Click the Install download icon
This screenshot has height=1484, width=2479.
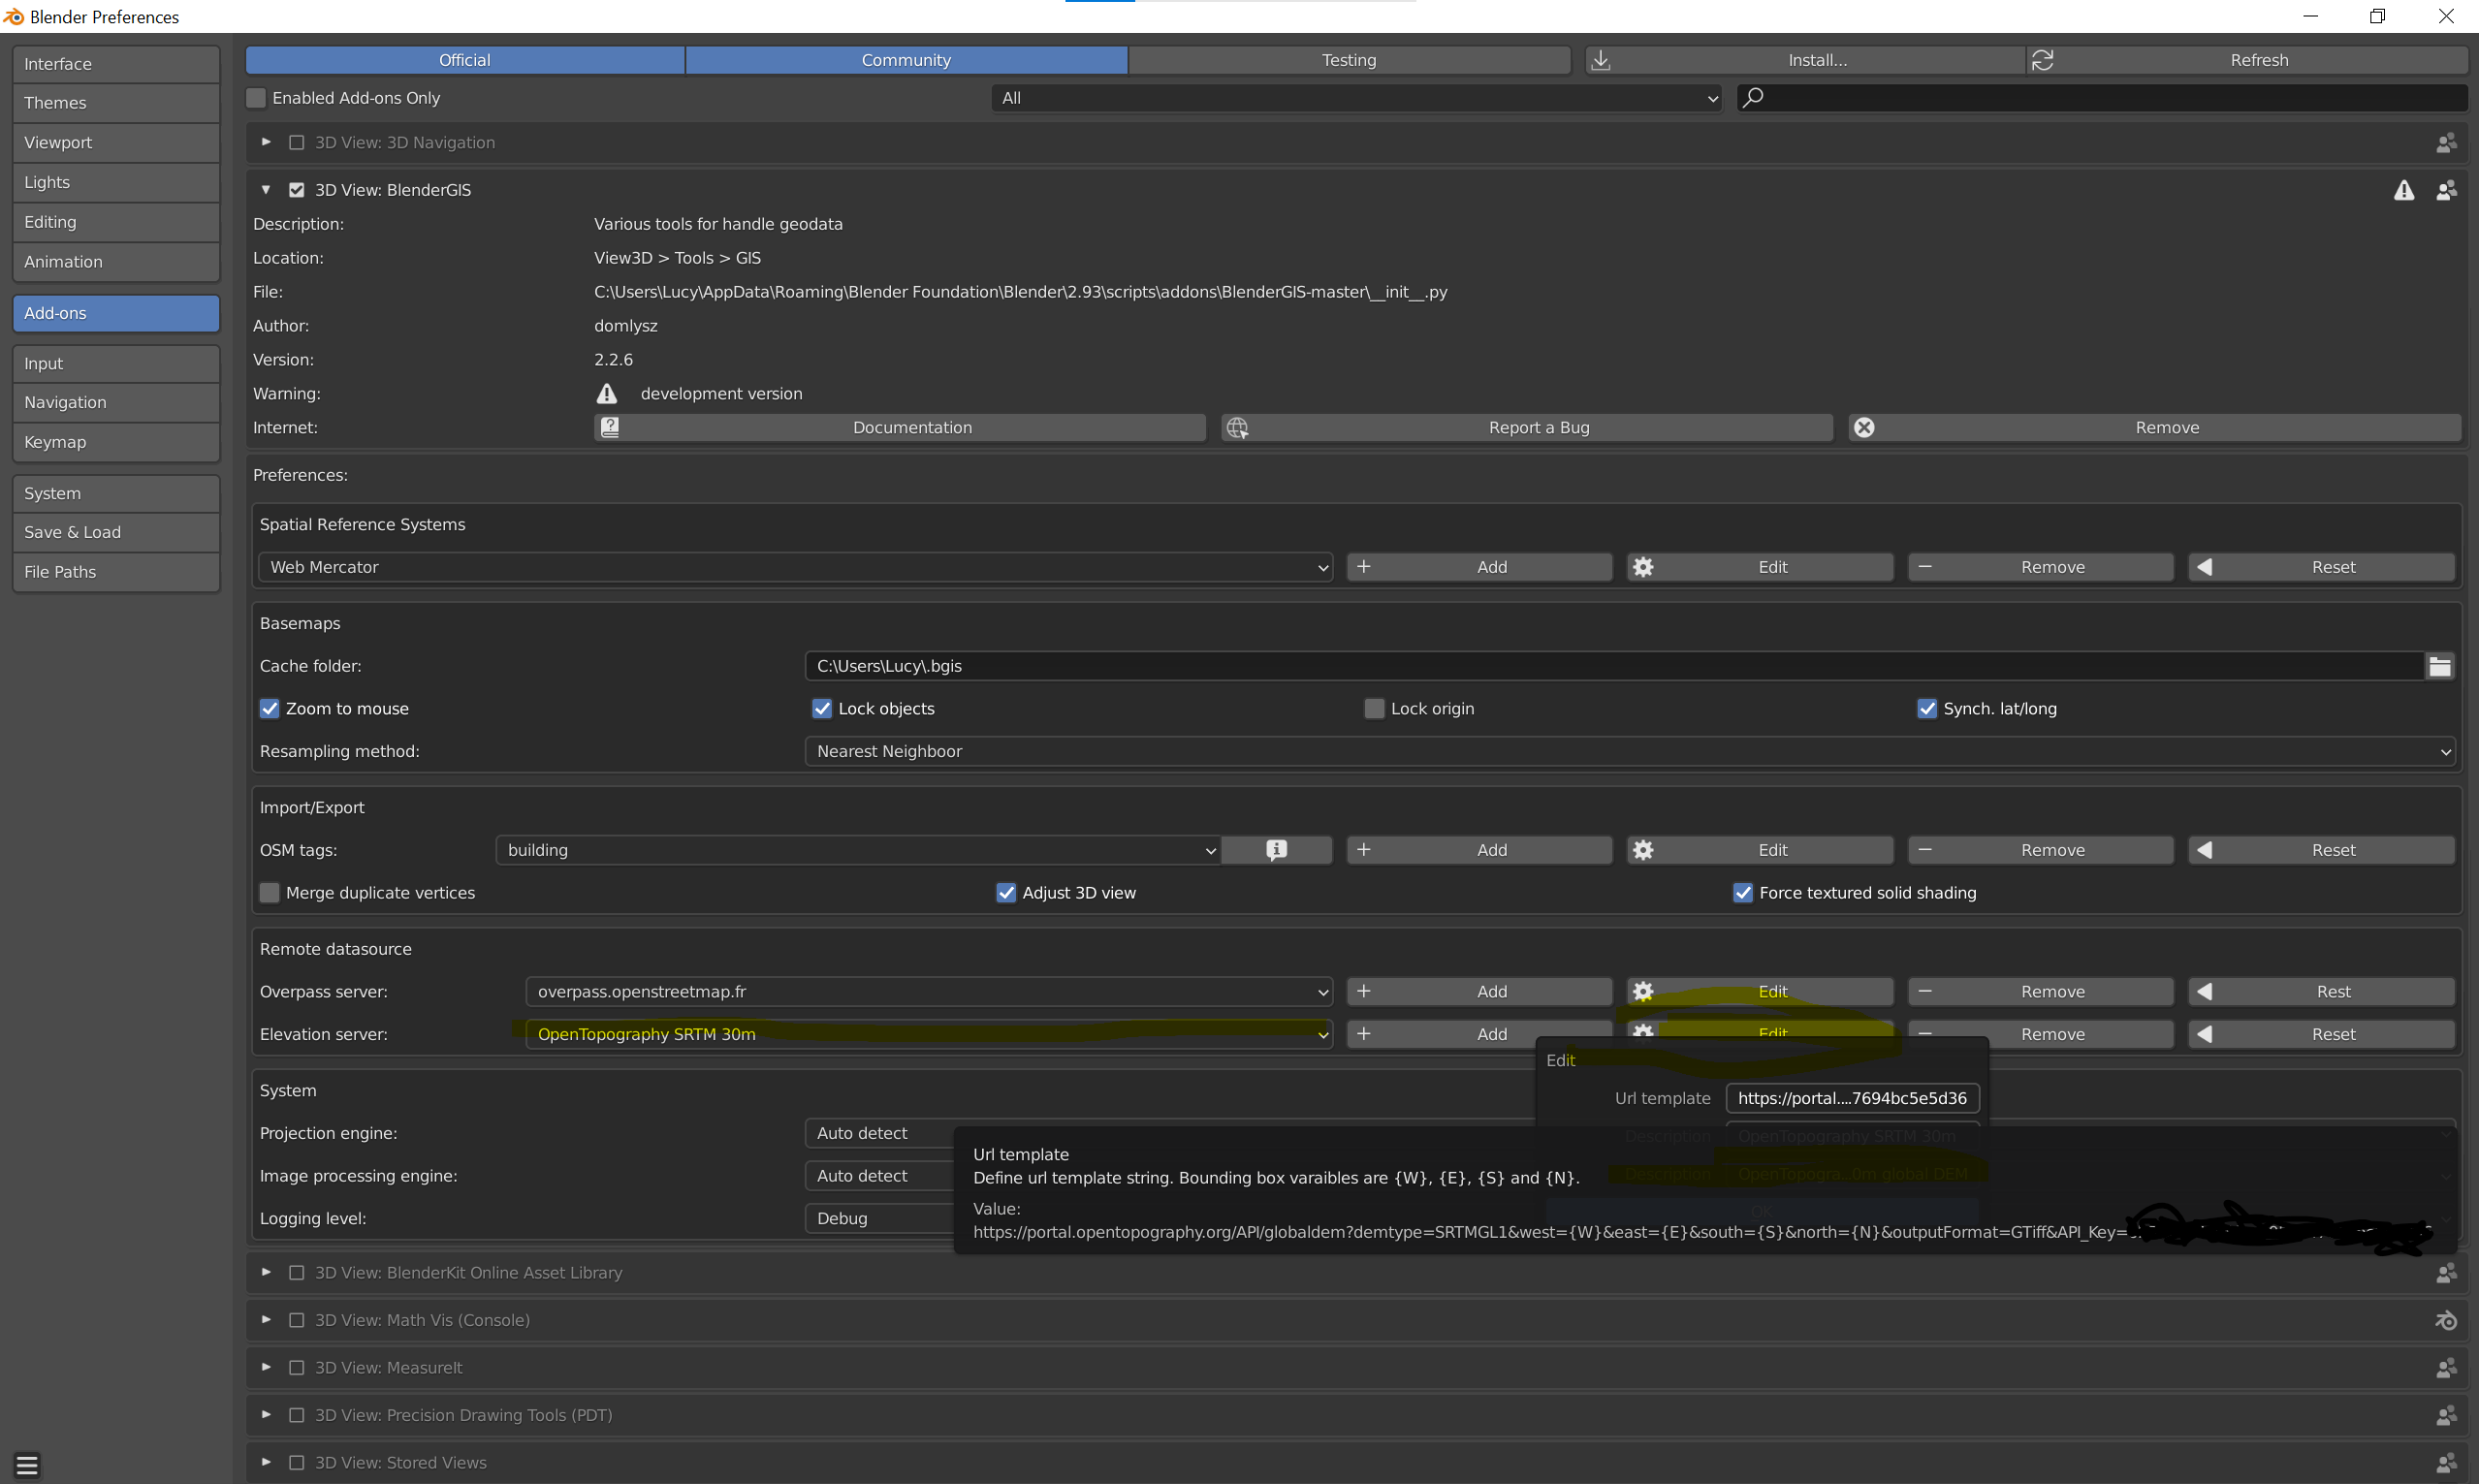(x=1601, y=60)
